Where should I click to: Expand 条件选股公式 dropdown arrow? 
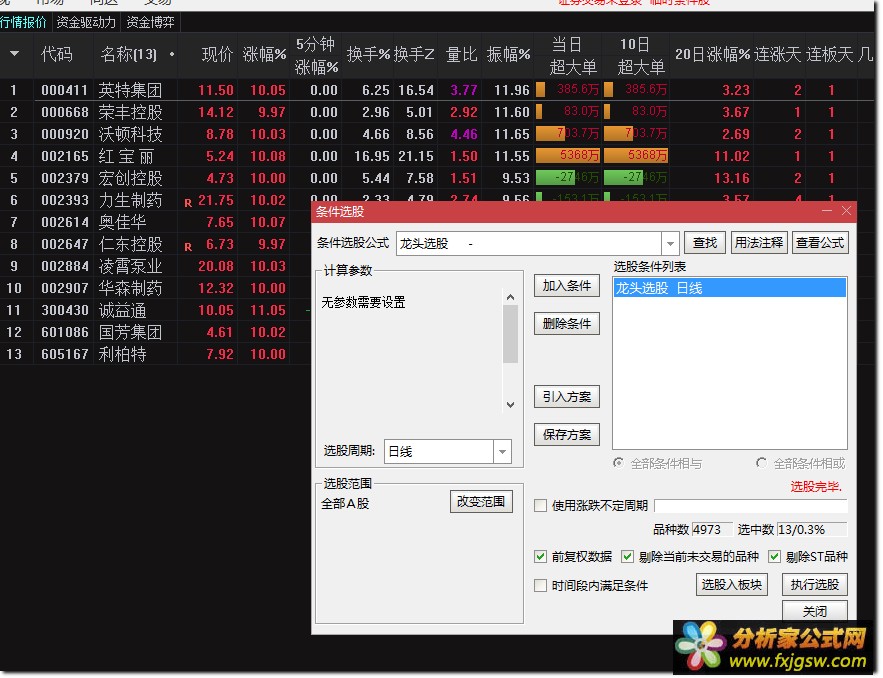670,244
